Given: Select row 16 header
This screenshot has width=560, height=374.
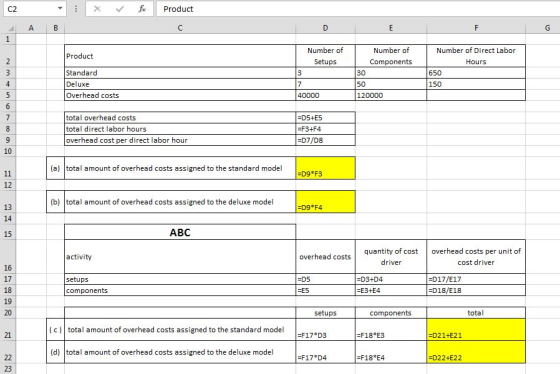Looking at the screenshot, I should pyautogui.click(x=8, y=256).
